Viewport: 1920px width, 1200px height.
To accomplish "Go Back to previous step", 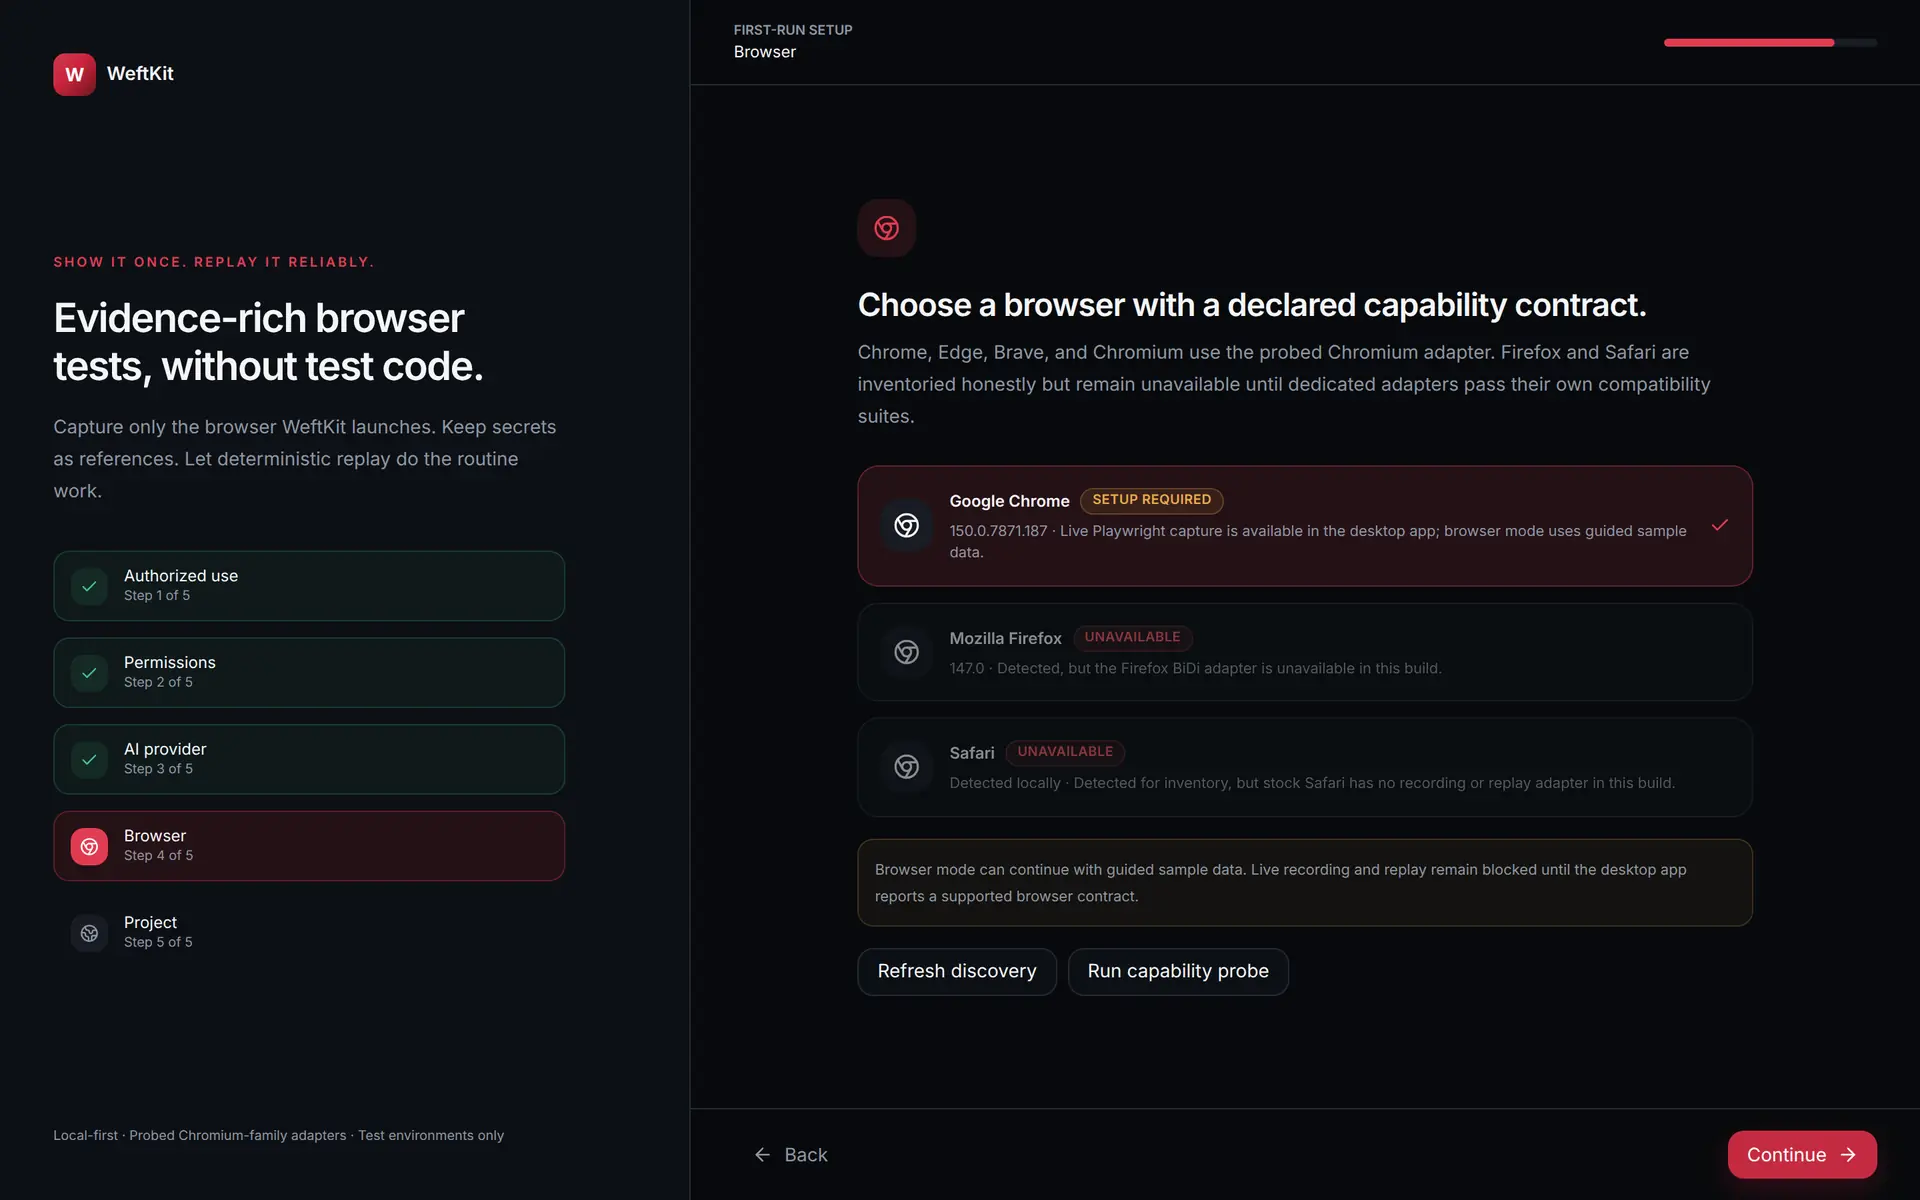I will (791, 1155).
